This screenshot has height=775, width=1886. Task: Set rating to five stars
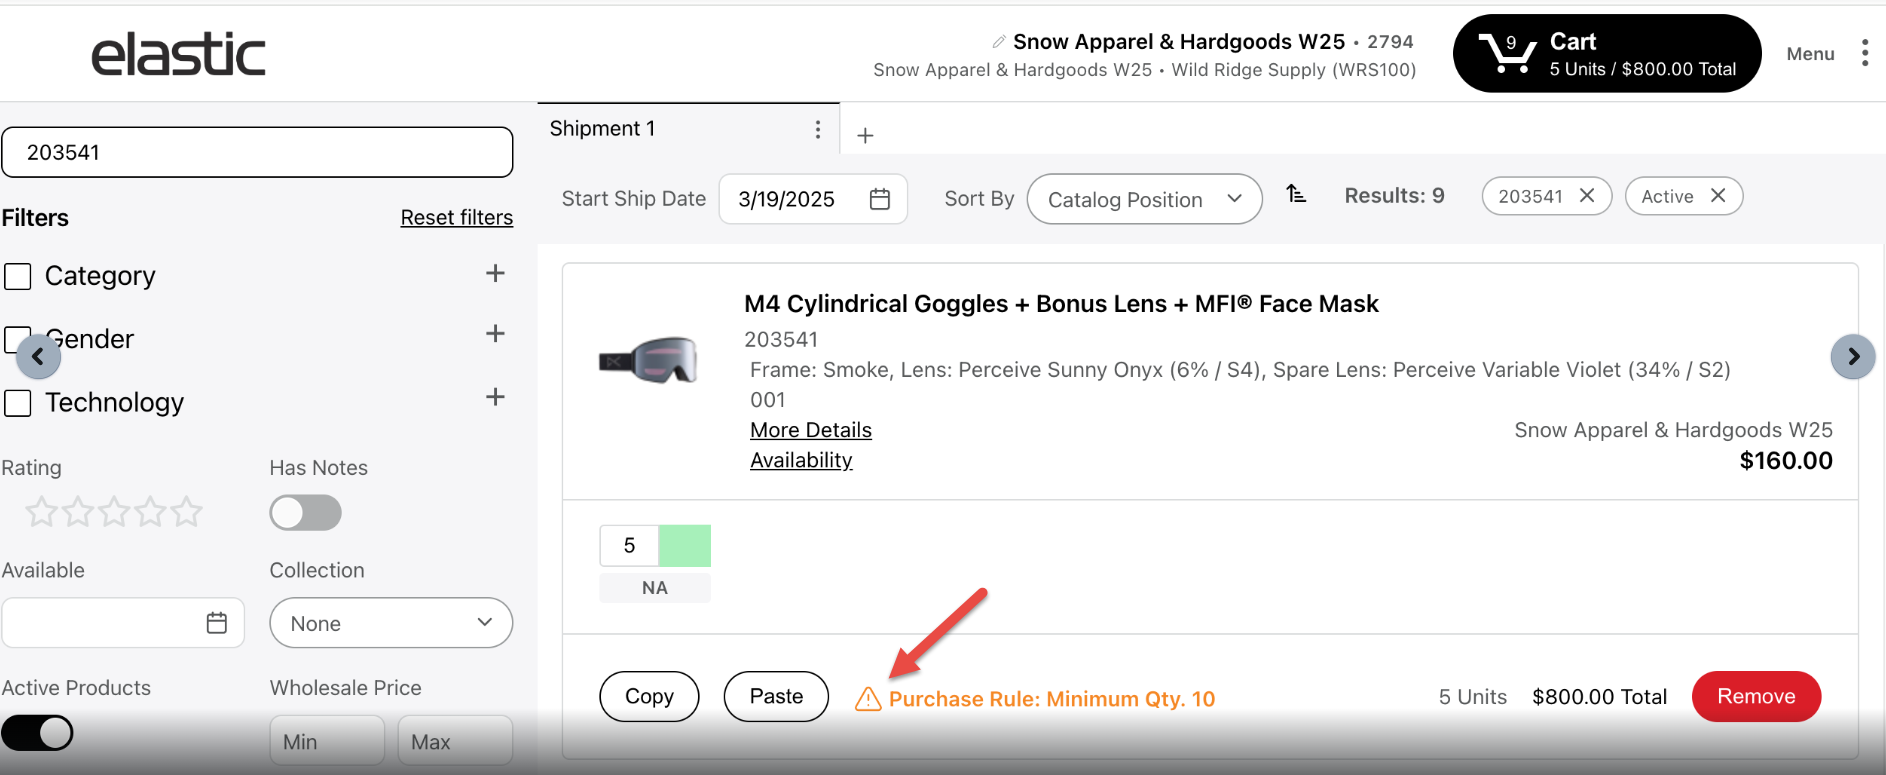point(186,512)
